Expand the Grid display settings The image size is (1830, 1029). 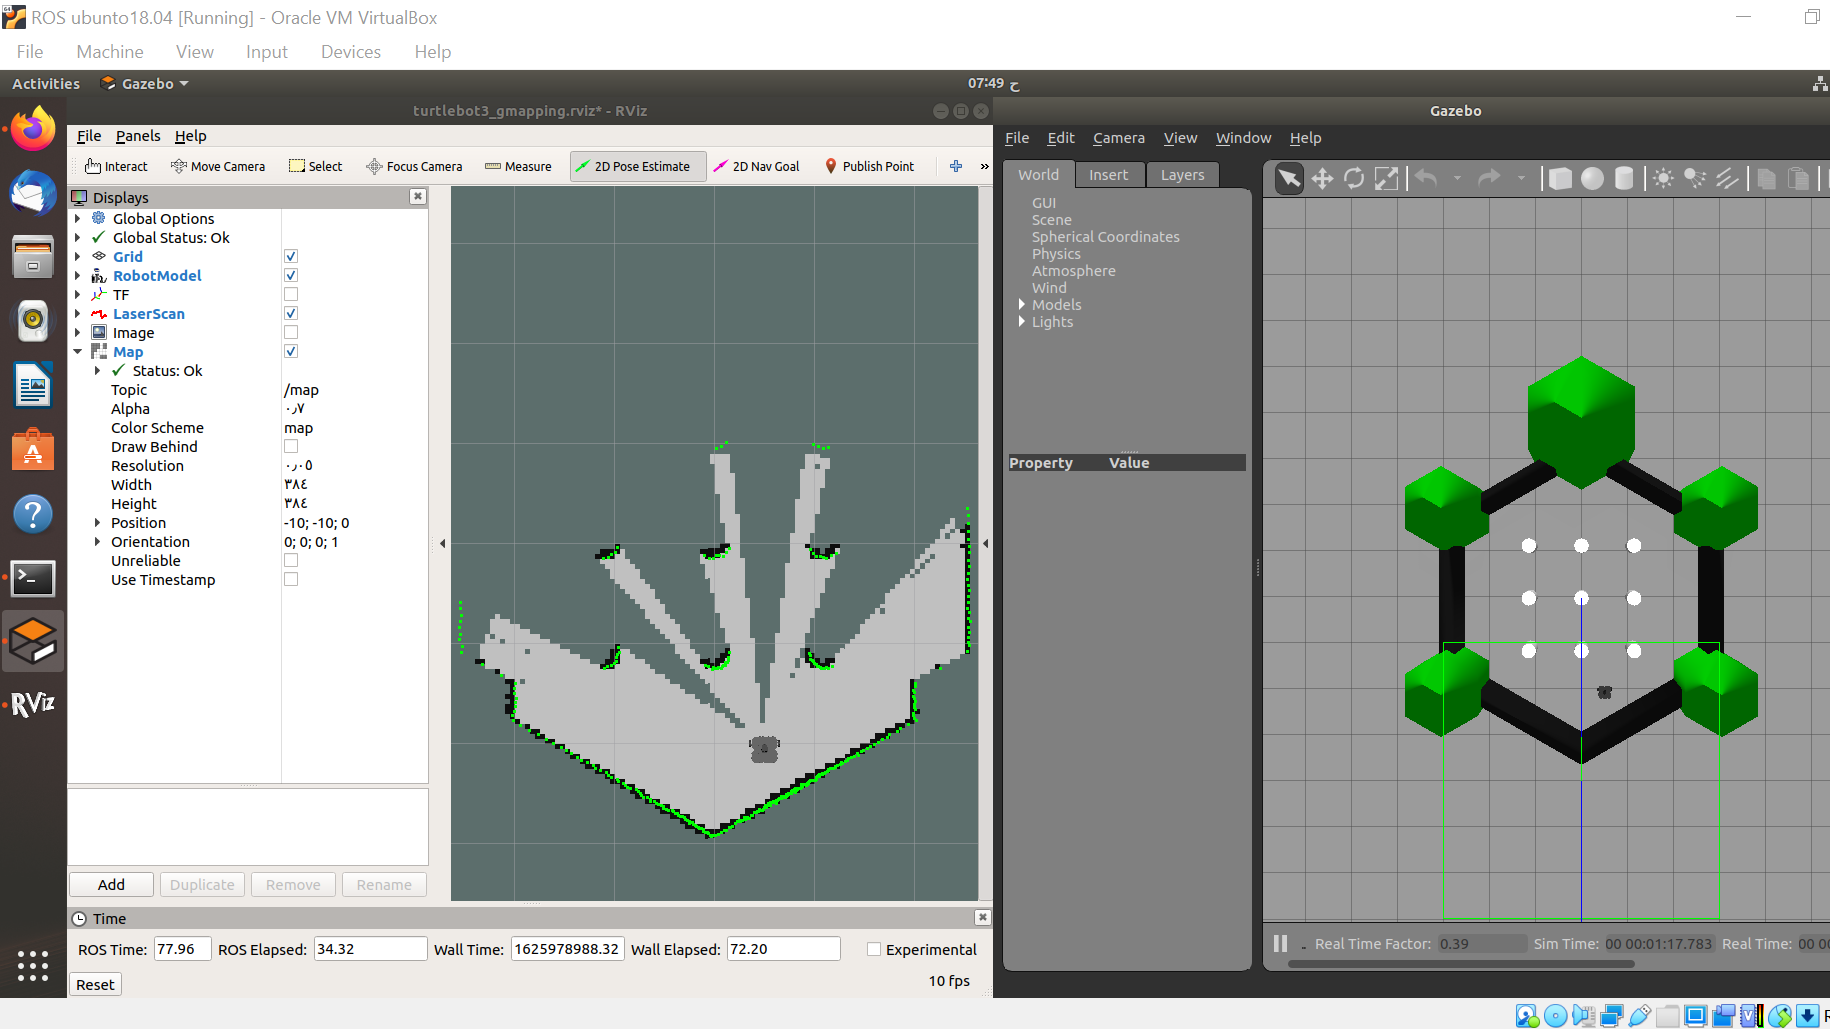coord(78,256)
